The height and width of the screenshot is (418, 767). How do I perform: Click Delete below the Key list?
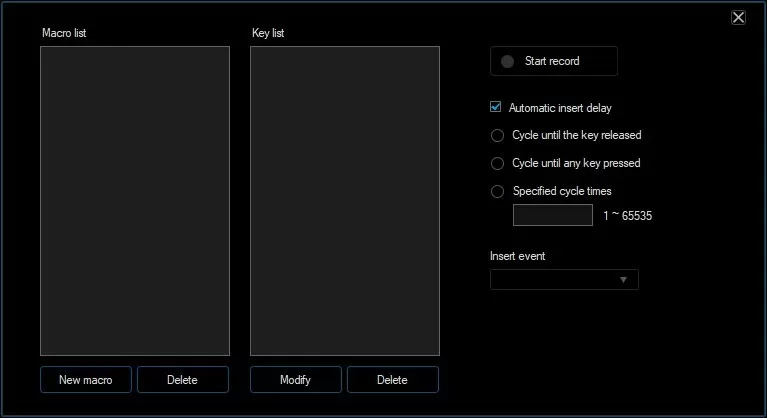pos(392,380)
